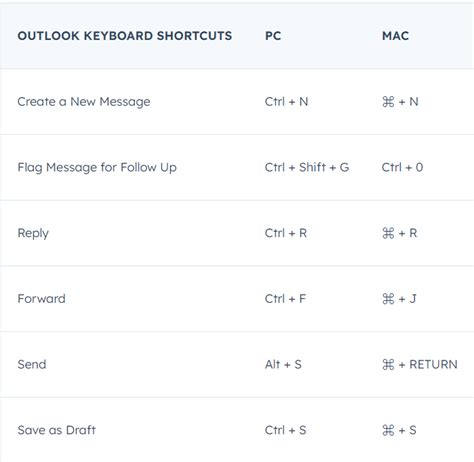The height and width of the screenshot is (462, 474).
Task: Select the RETURN key text in Send row
Action: tap(433, 364)
